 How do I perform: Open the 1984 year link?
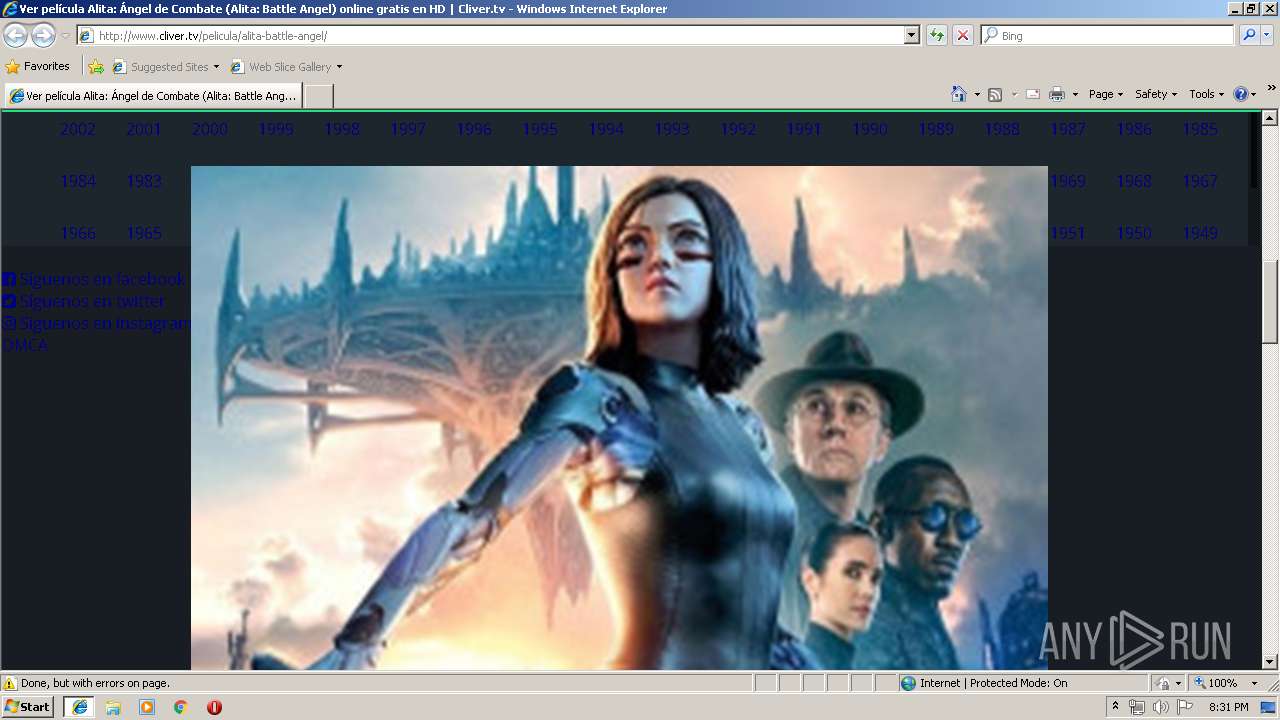pyautogui.click(x=78, y=181)
